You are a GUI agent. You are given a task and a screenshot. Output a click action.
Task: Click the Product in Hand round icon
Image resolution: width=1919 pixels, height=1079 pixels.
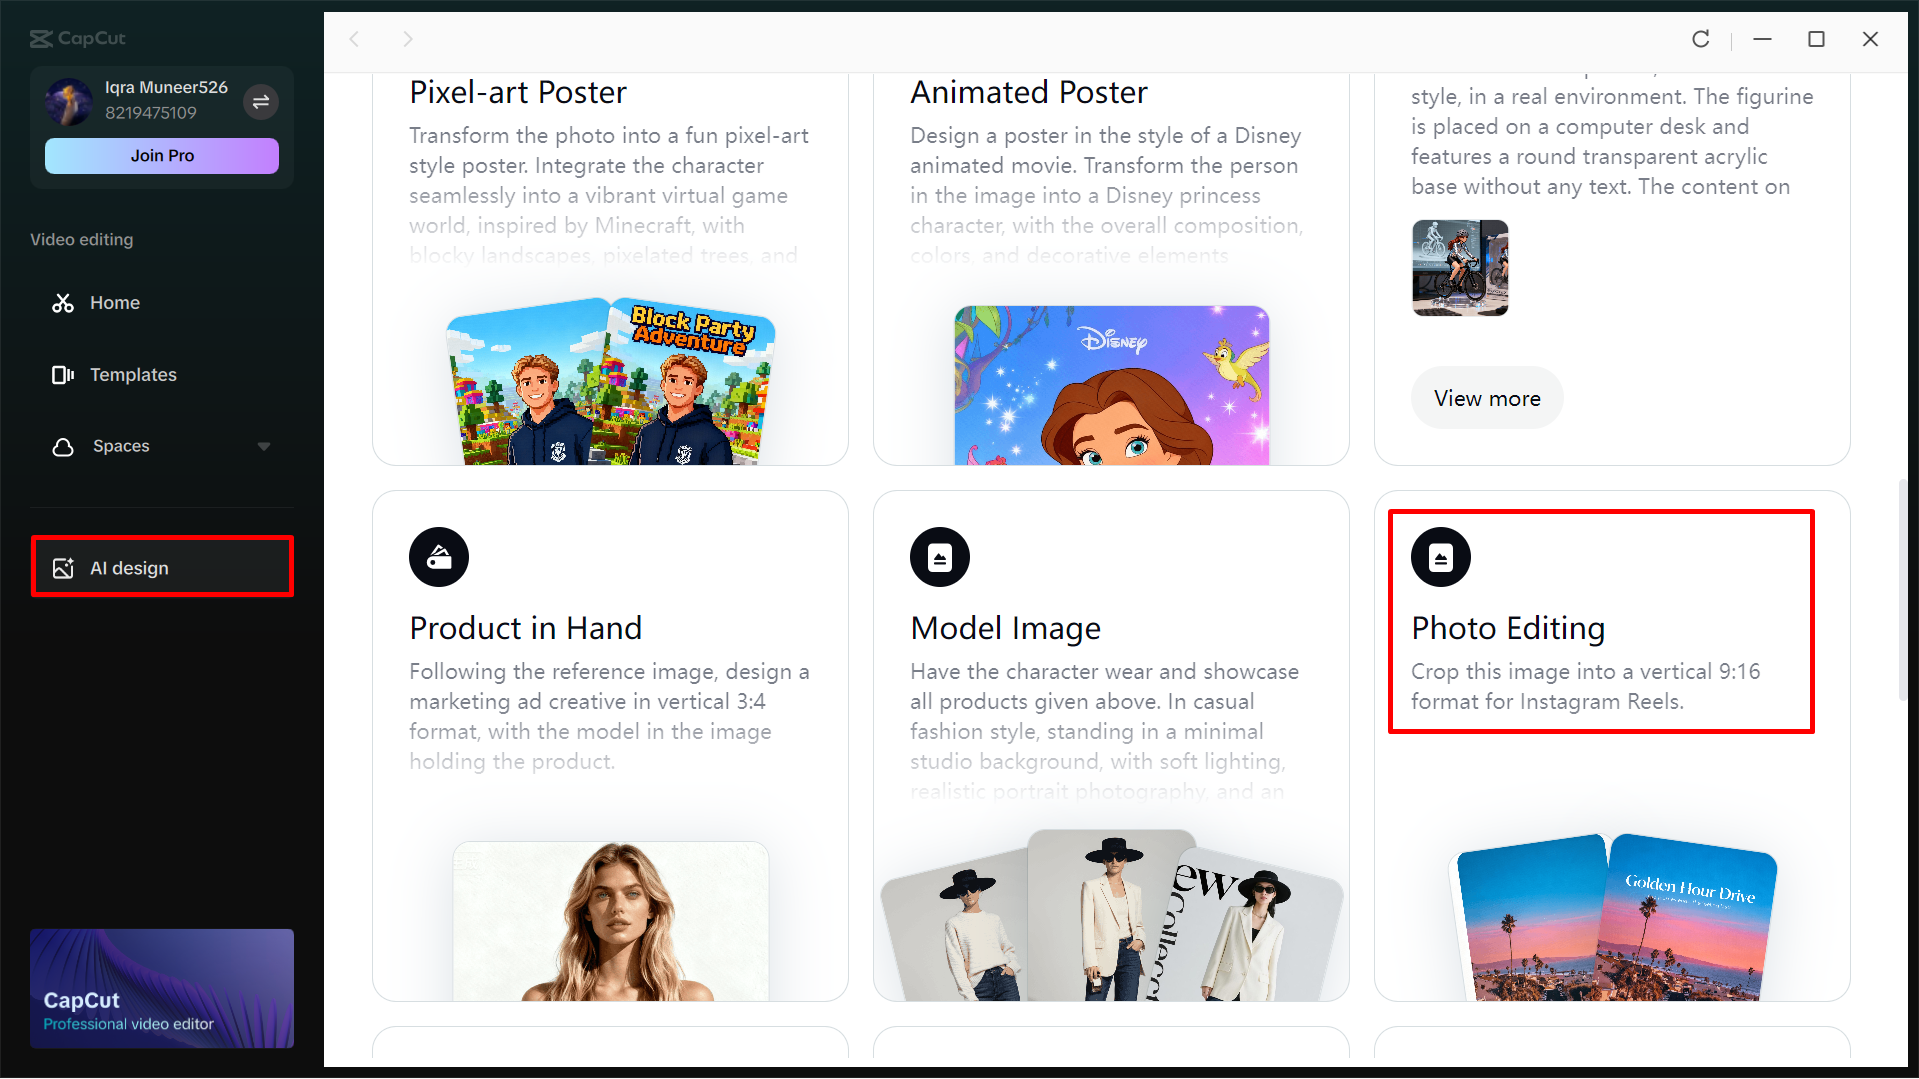(439, 557)
